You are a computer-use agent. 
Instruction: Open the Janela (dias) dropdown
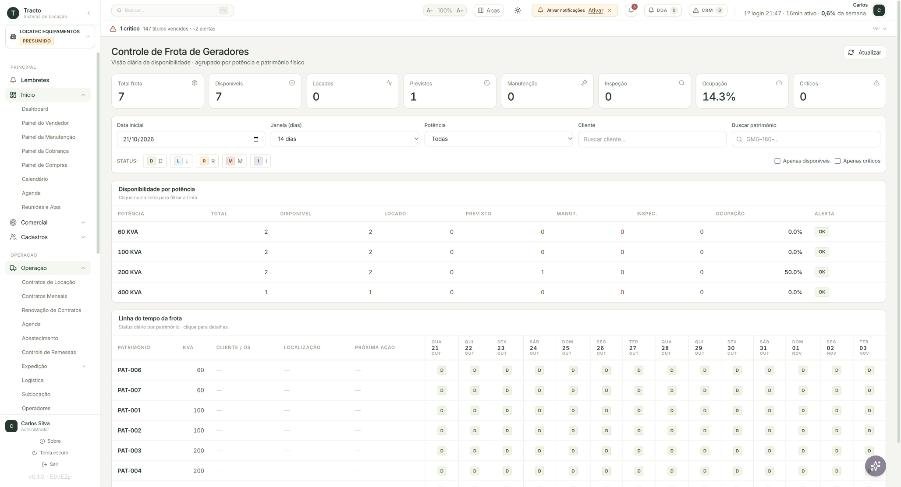coord(346,139)
